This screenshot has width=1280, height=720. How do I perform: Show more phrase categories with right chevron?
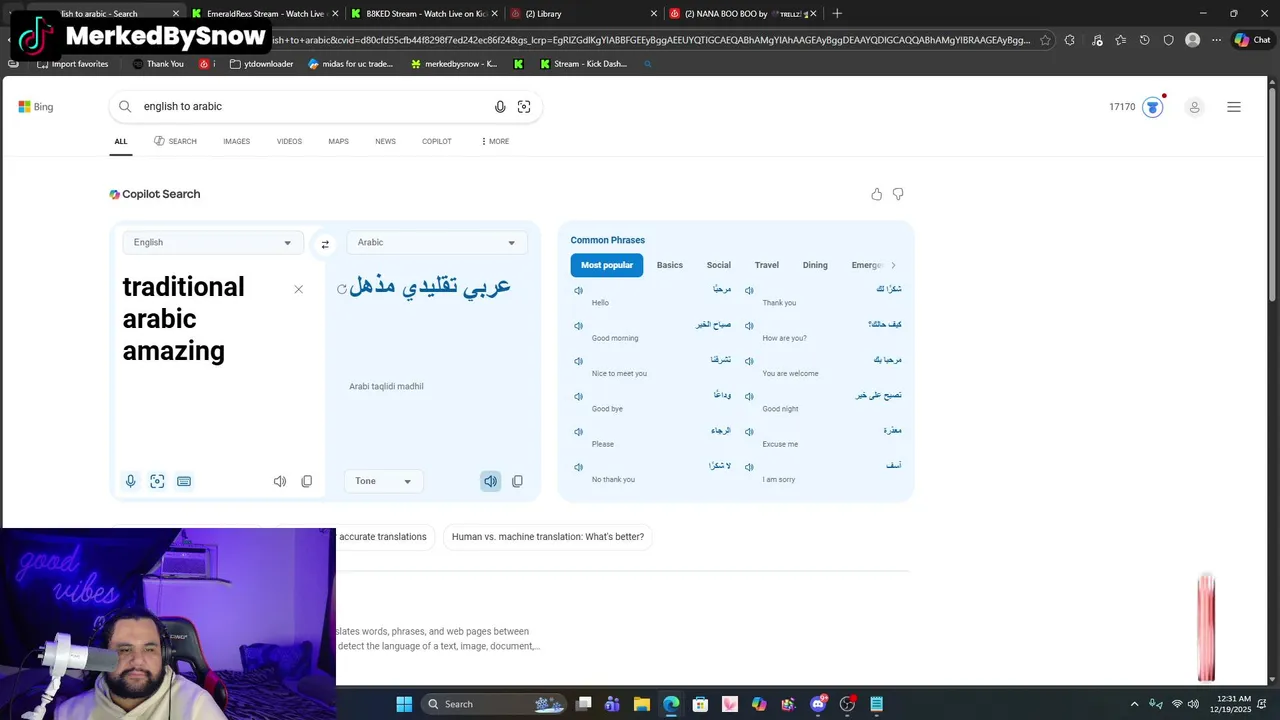click(x=893, y=265)
